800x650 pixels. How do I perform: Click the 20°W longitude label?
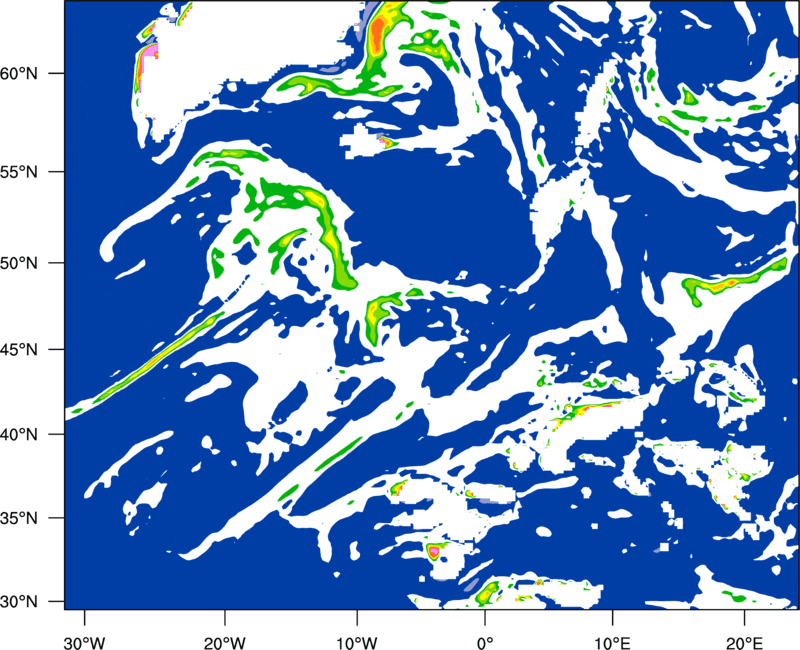(x=225, y=643)
